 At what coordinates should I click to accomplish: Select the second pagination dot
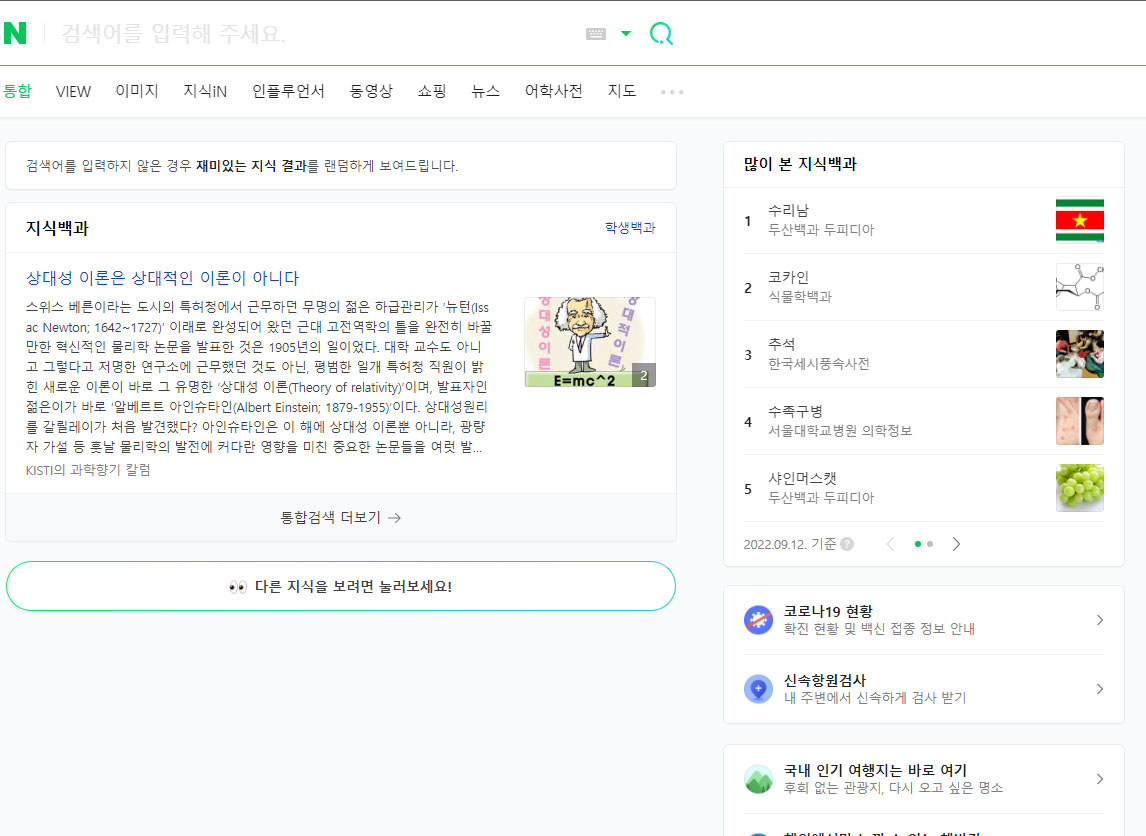930,544
